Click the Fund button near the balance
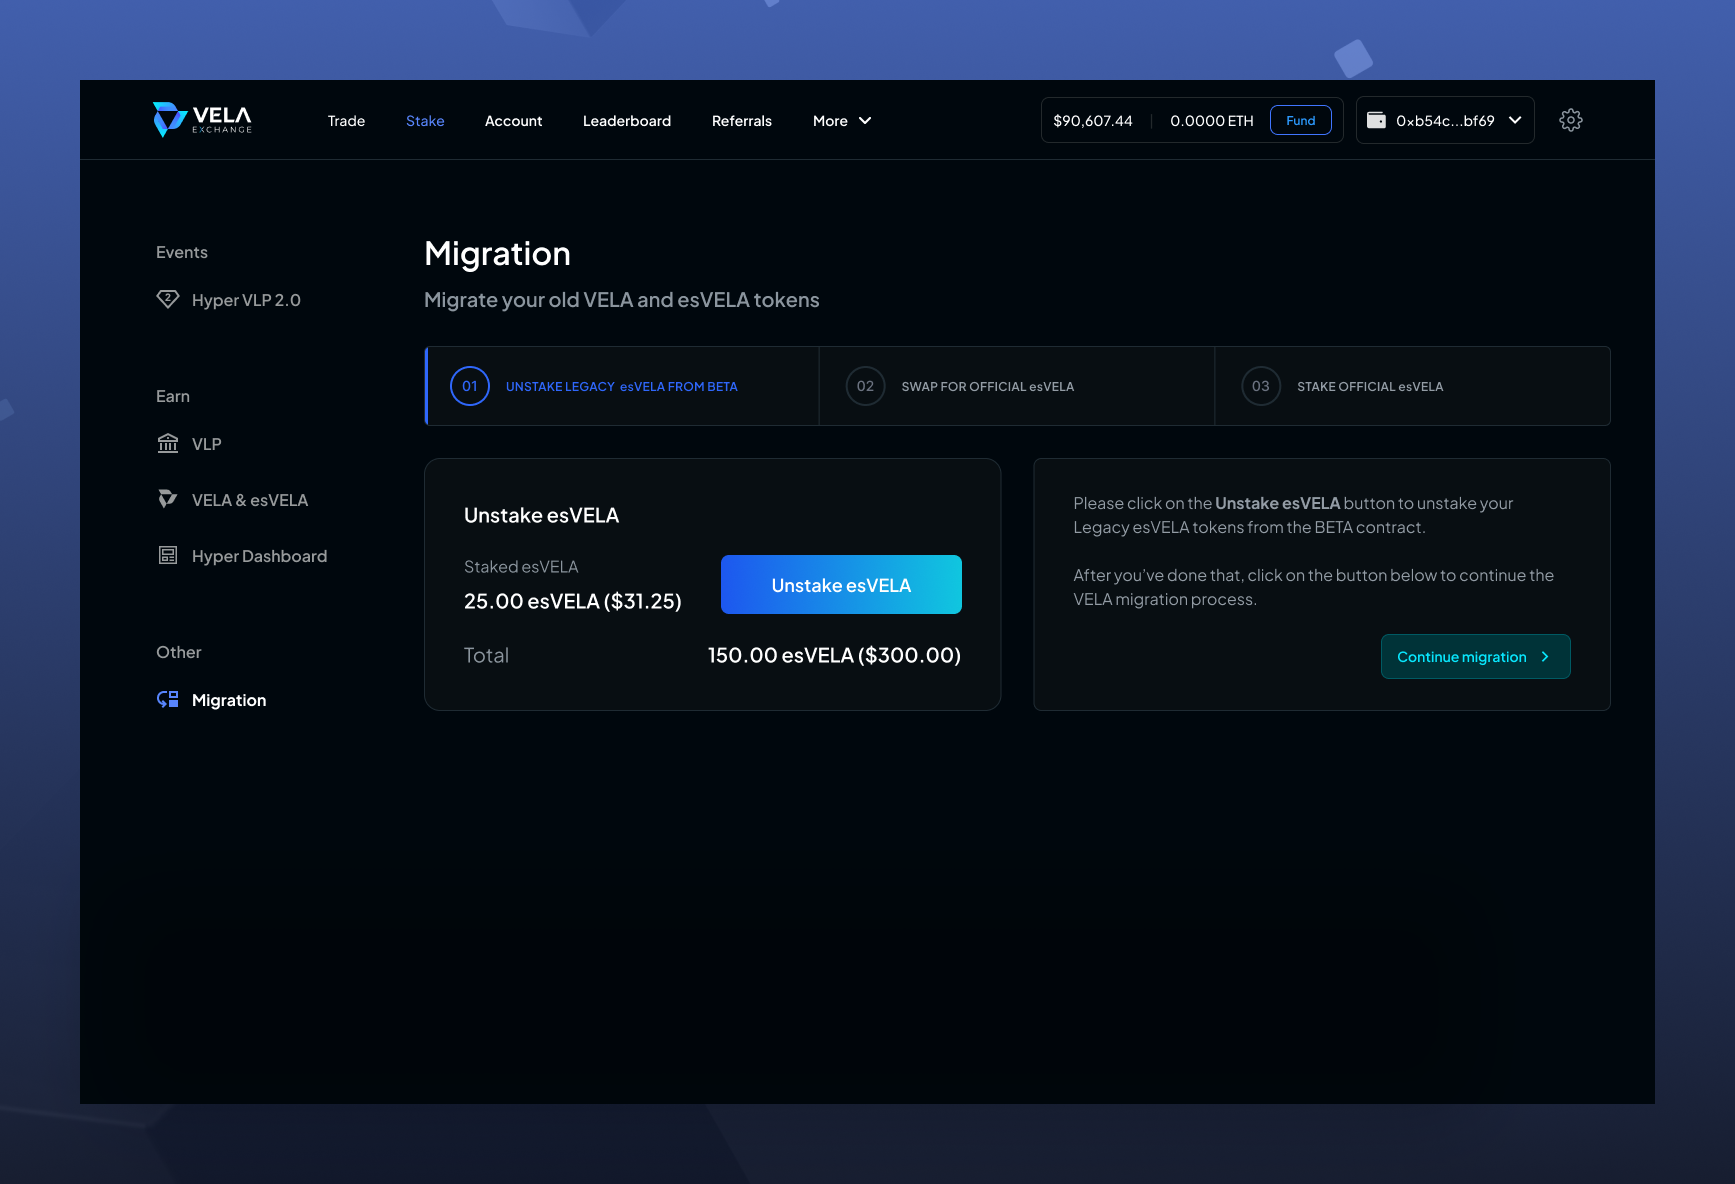Viewport: 1735px width, 1184px height. [1300, 119]
